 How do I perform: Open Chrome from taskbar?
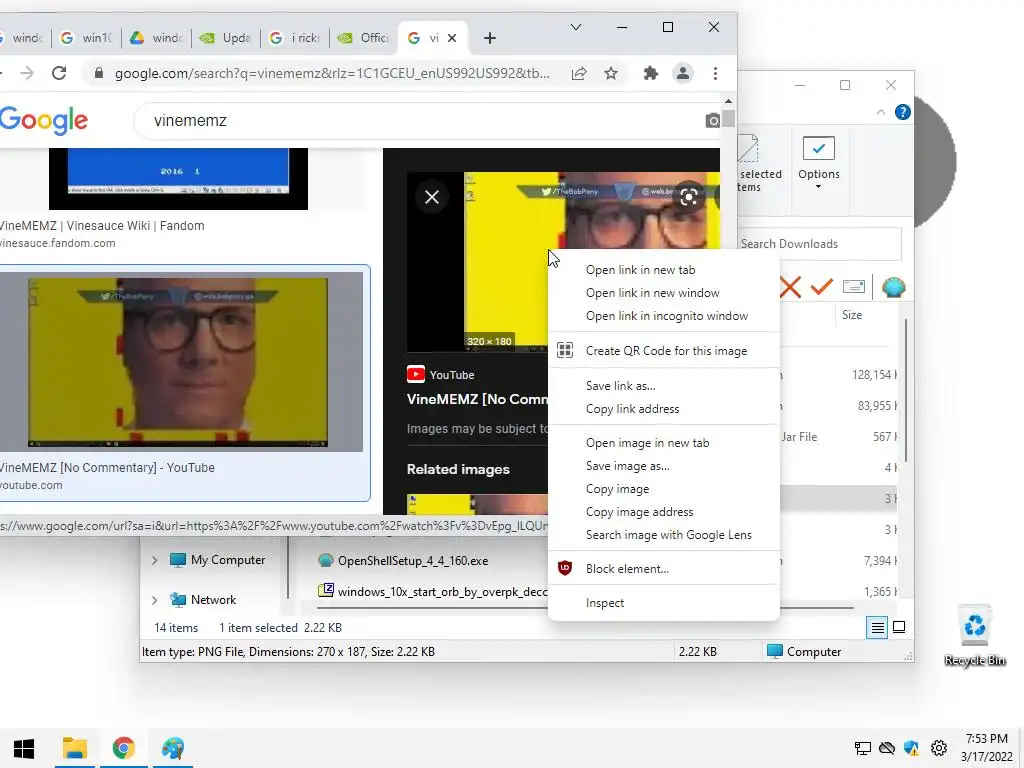click(x=123, y=748)
